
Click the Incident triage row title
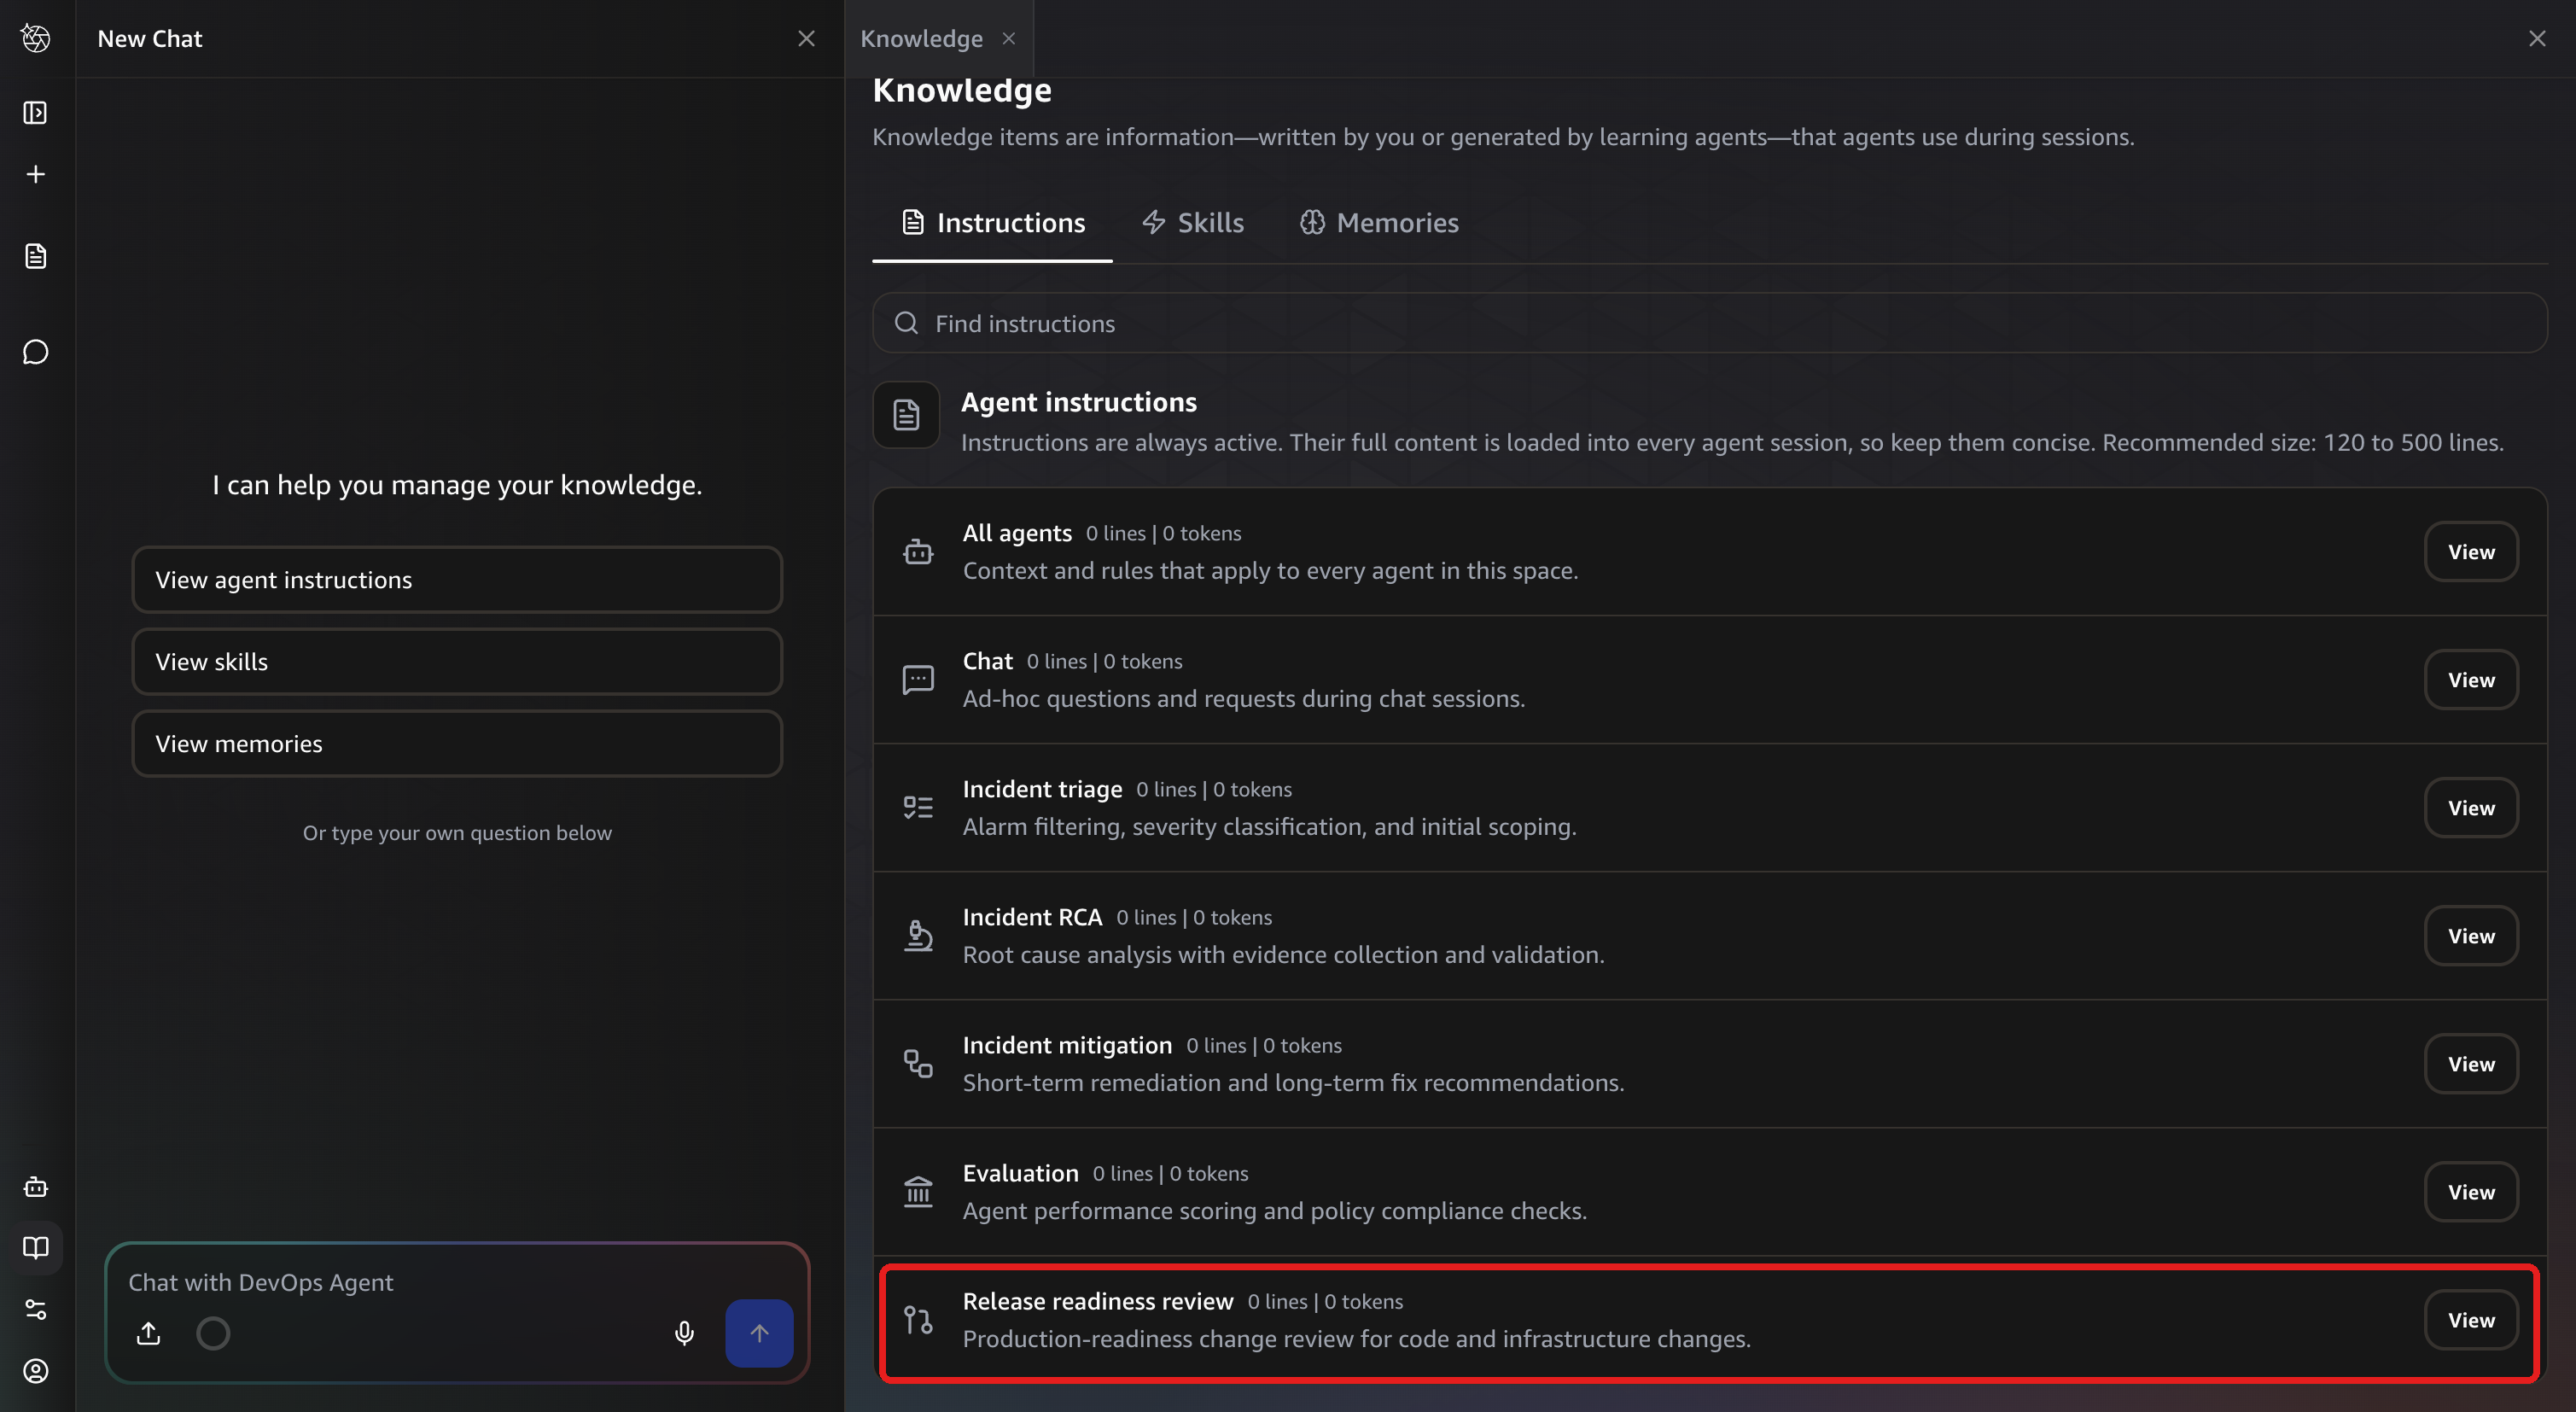coord(1042,789)
